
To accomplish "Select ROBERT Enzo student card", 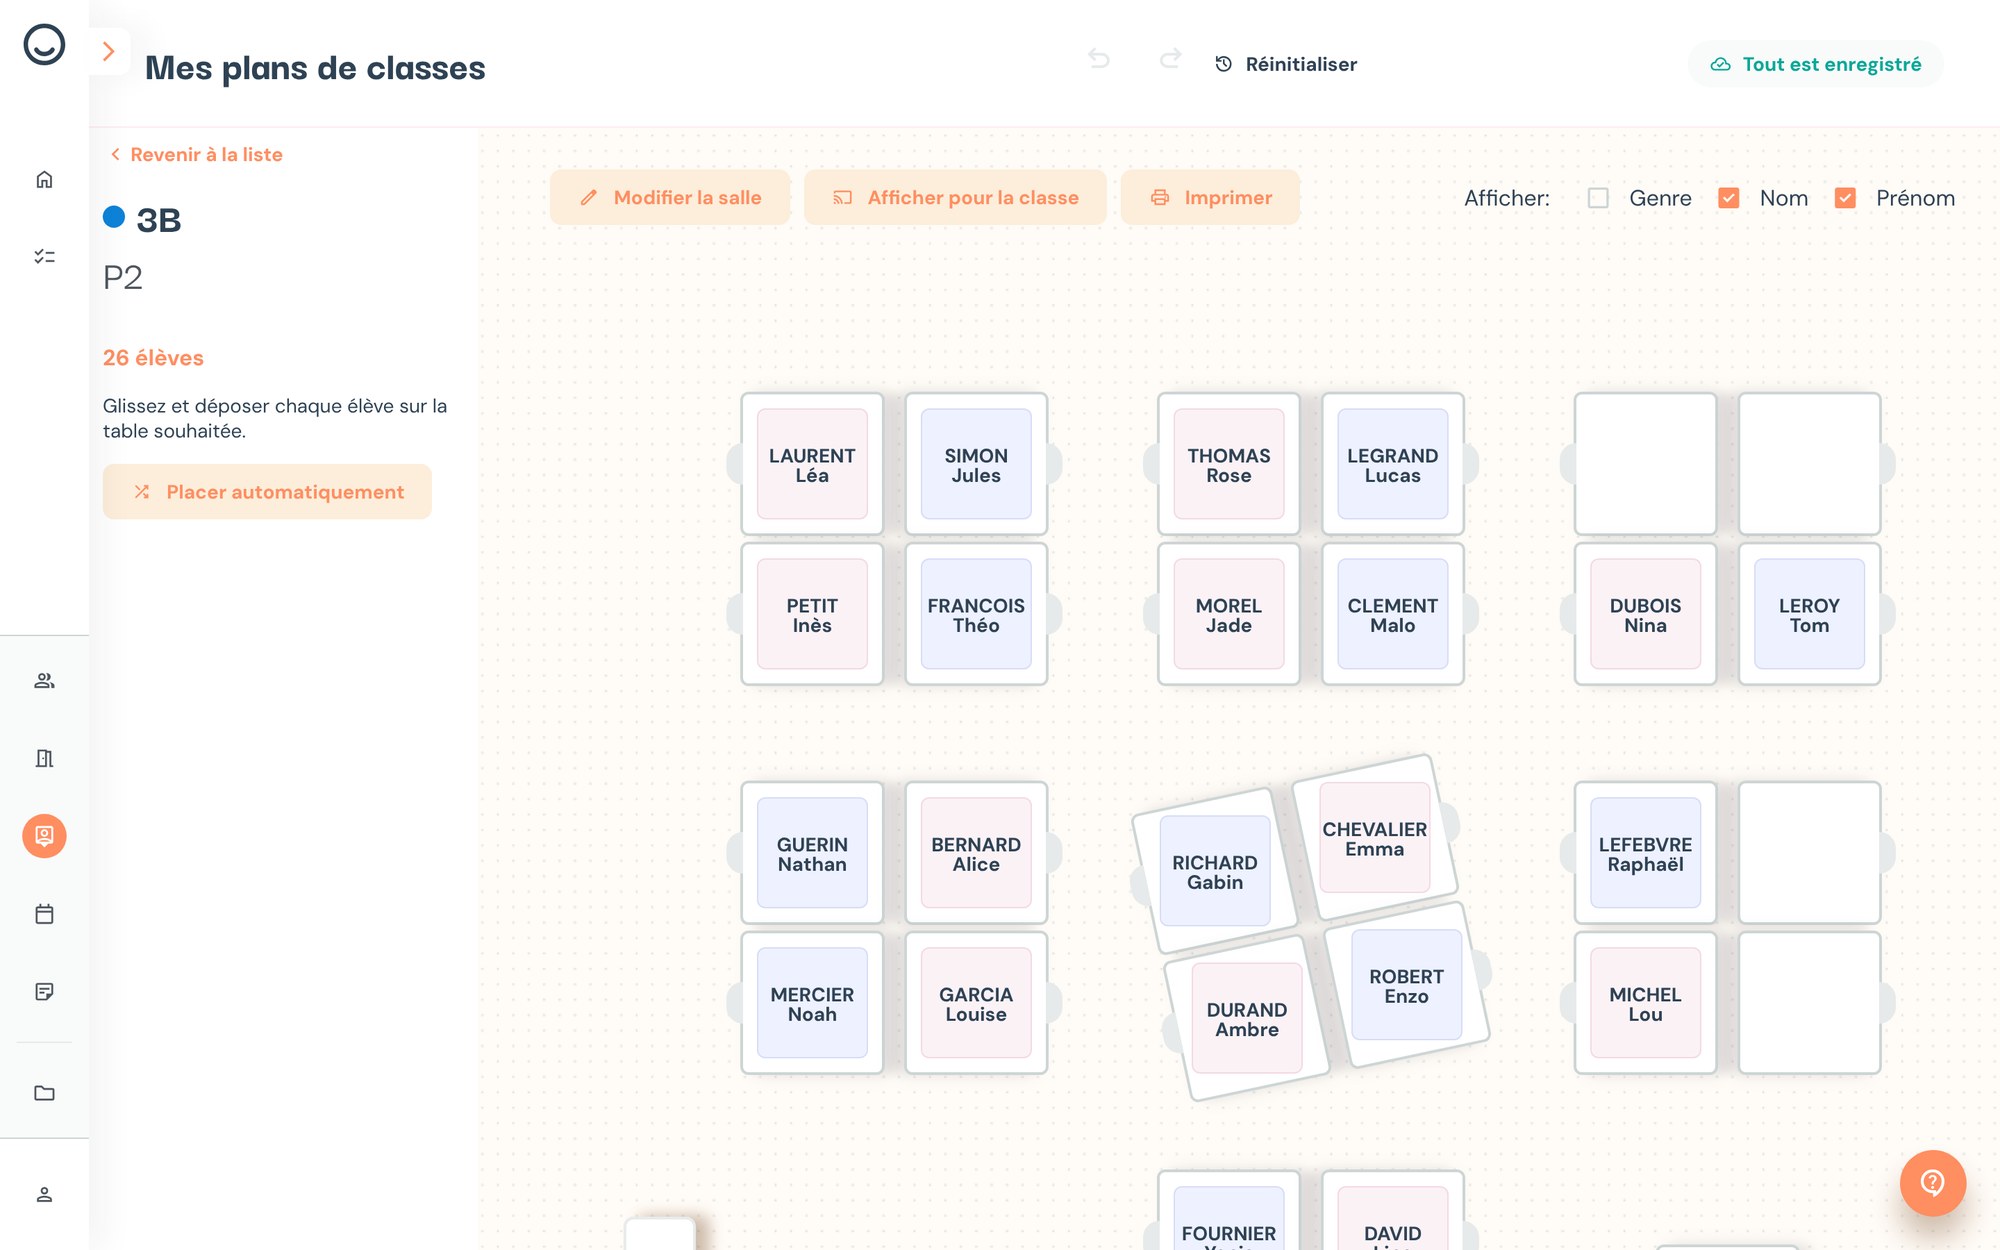I will (1407, 985).
